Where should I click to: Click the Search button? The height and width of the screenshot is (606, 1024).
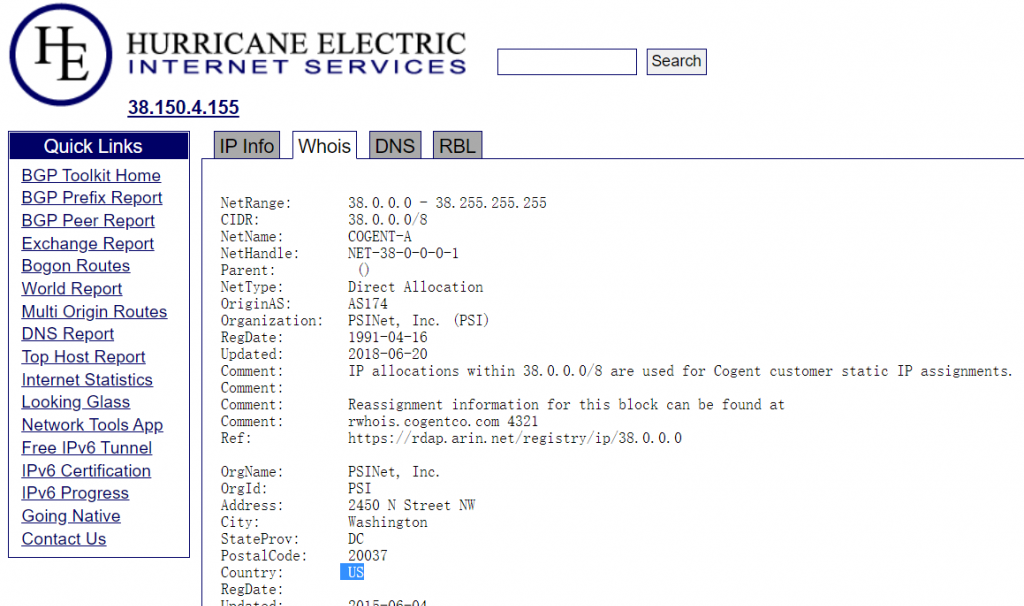[677, 61]
